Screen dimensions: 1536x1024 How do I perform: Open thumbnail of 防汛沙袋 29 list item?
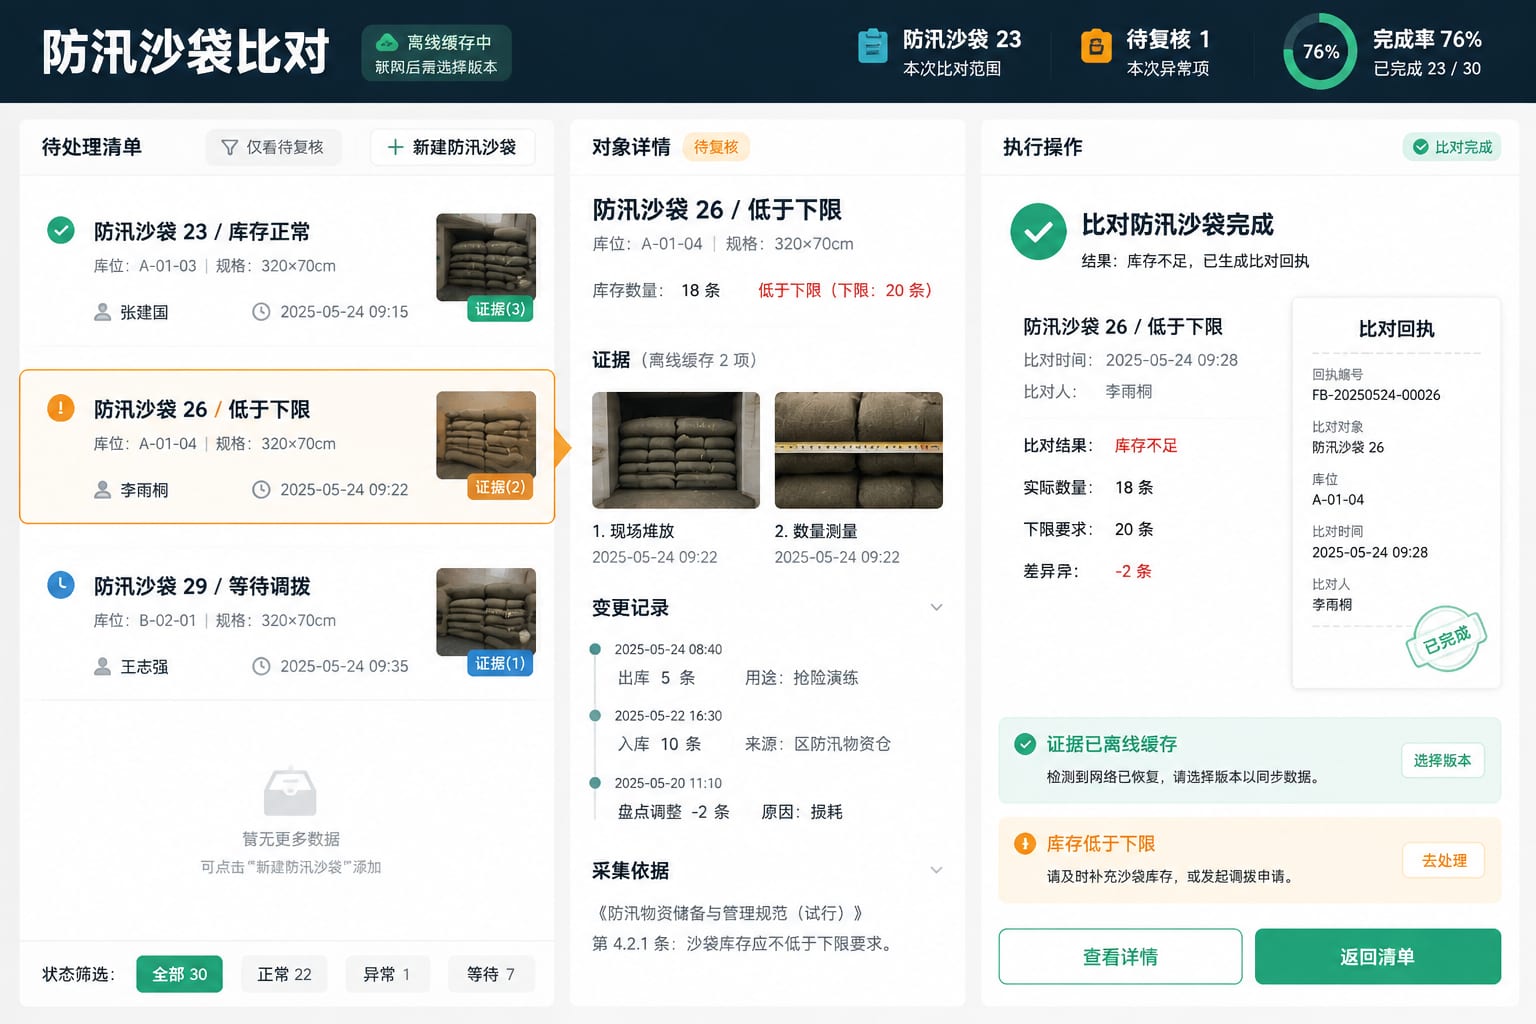(x=486, y=612)
